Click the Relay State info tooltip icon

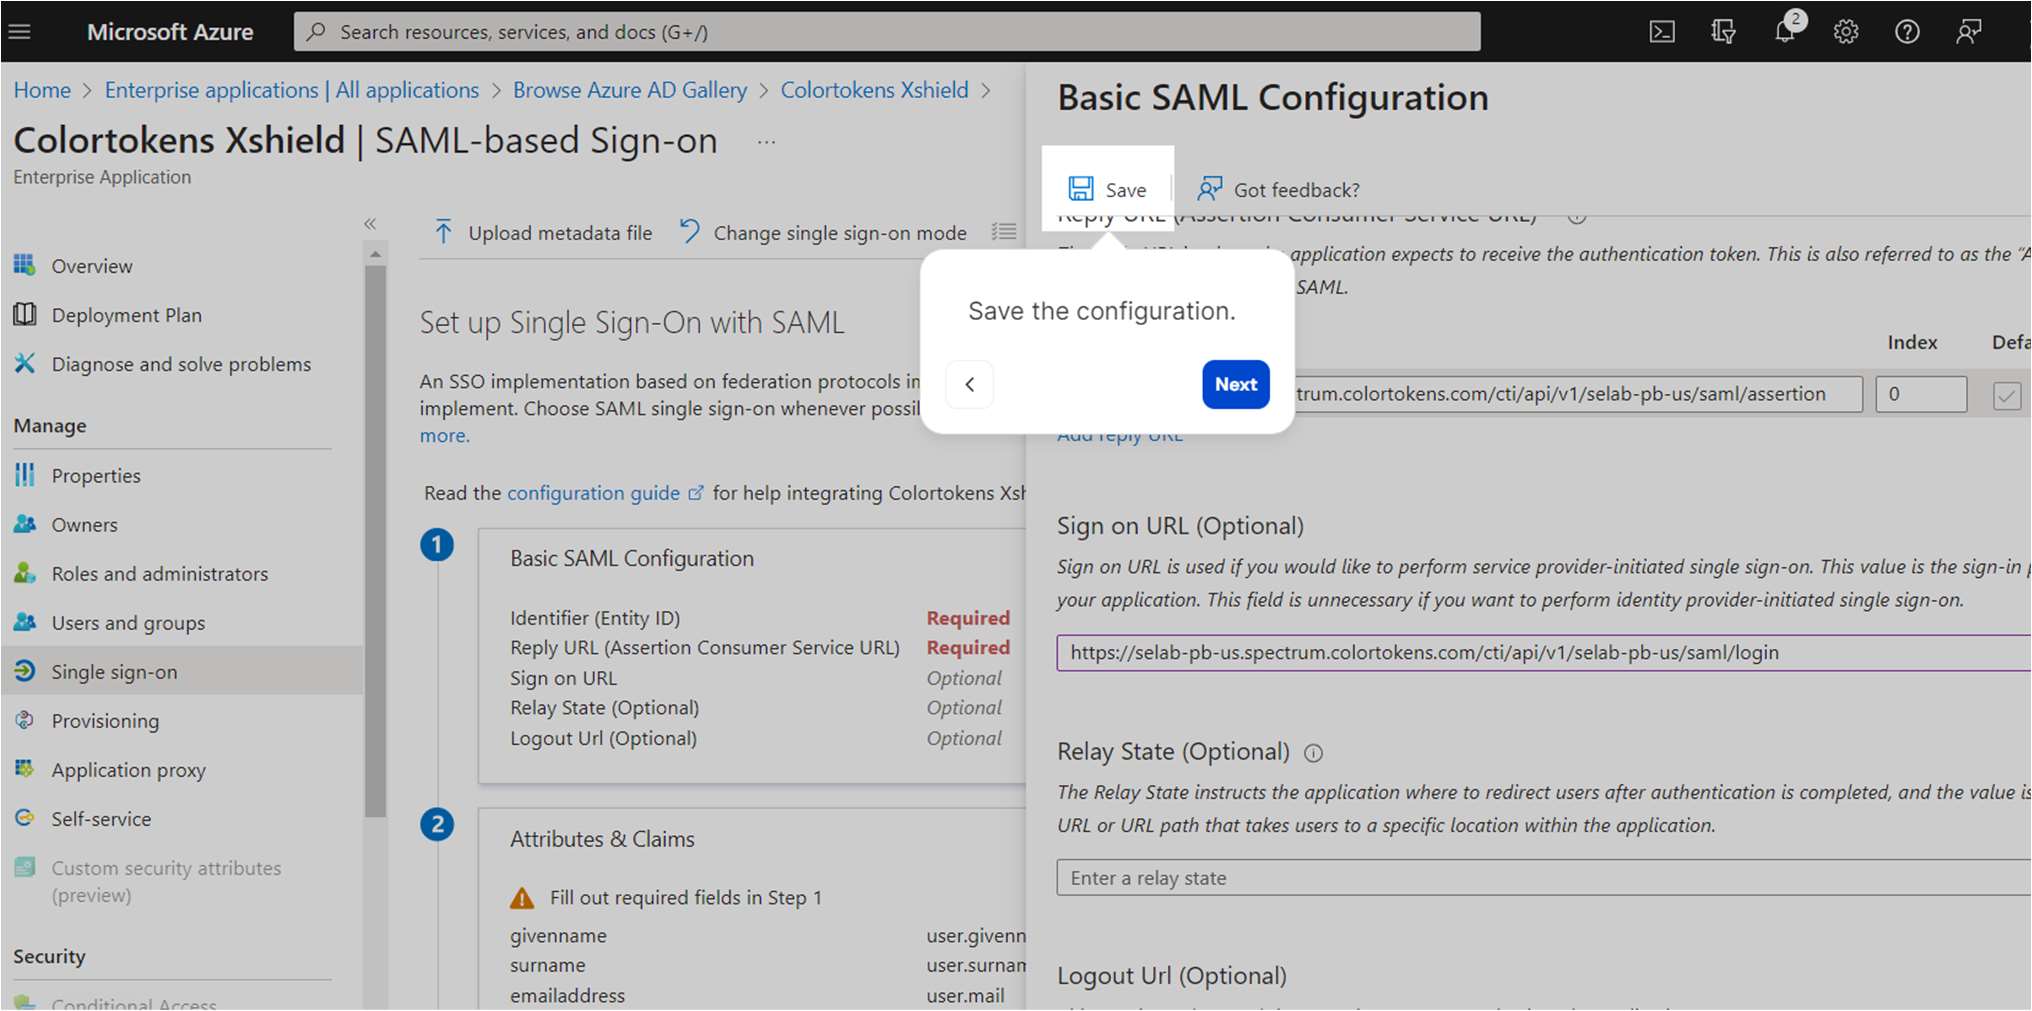pyautogui.click(x=1314, y=753)
